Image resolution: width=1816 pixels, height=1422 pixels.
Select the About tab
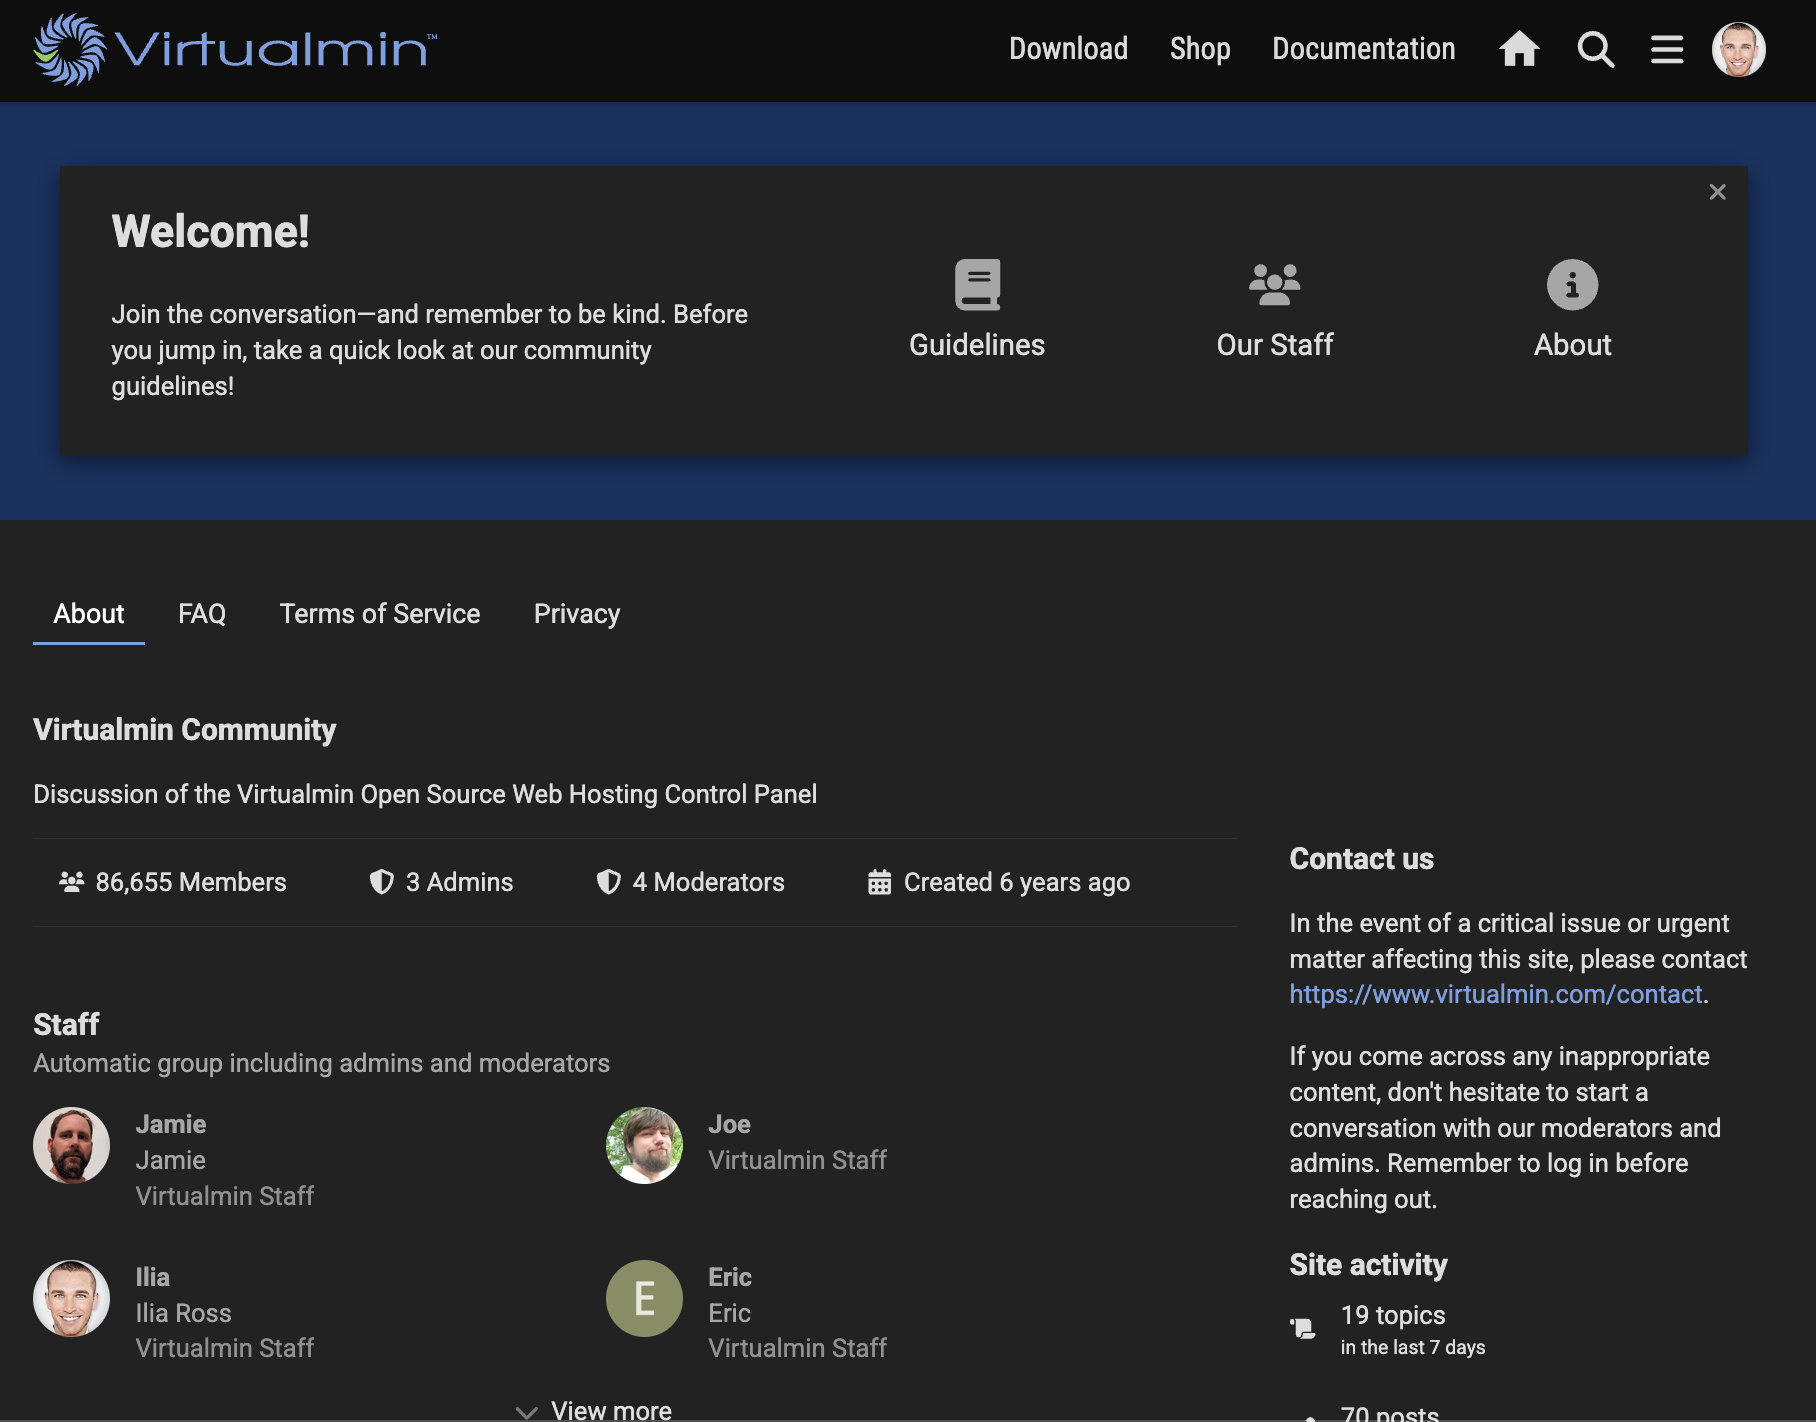tap(89, 614)
